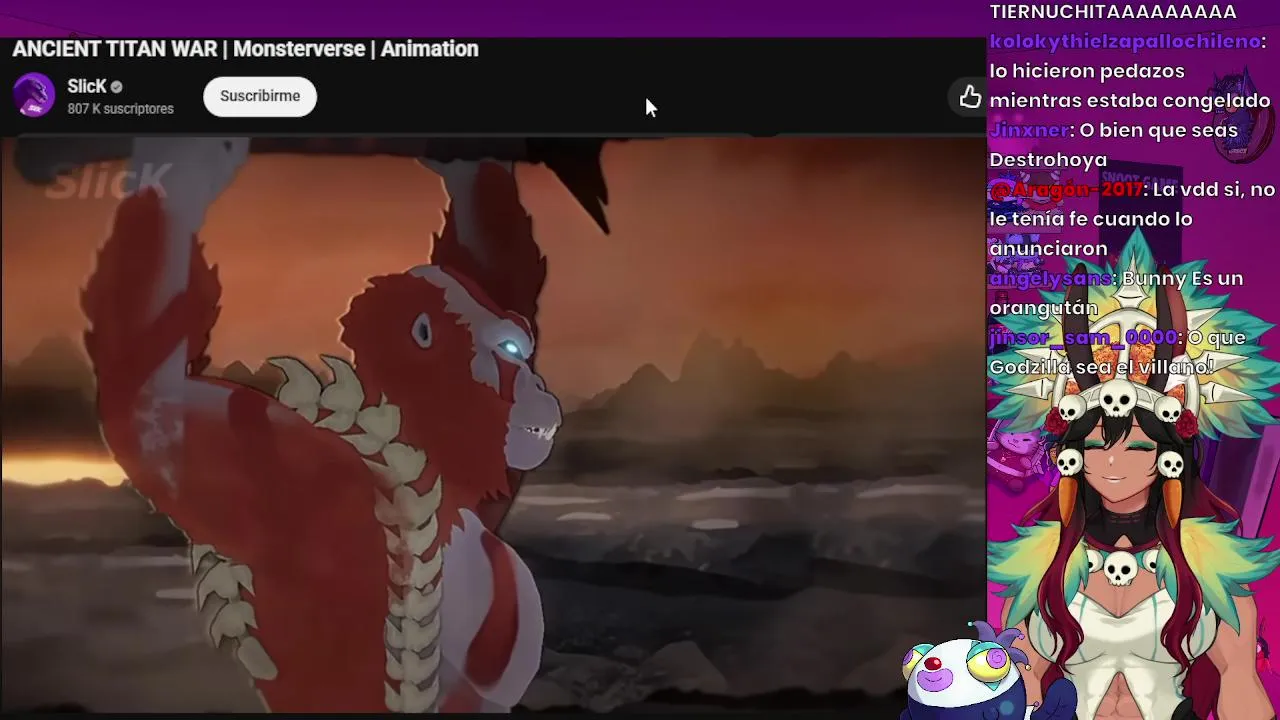Click the 'O que Godzilla sea el villano!' message
1280x720 pixels.
(1117, 352)
